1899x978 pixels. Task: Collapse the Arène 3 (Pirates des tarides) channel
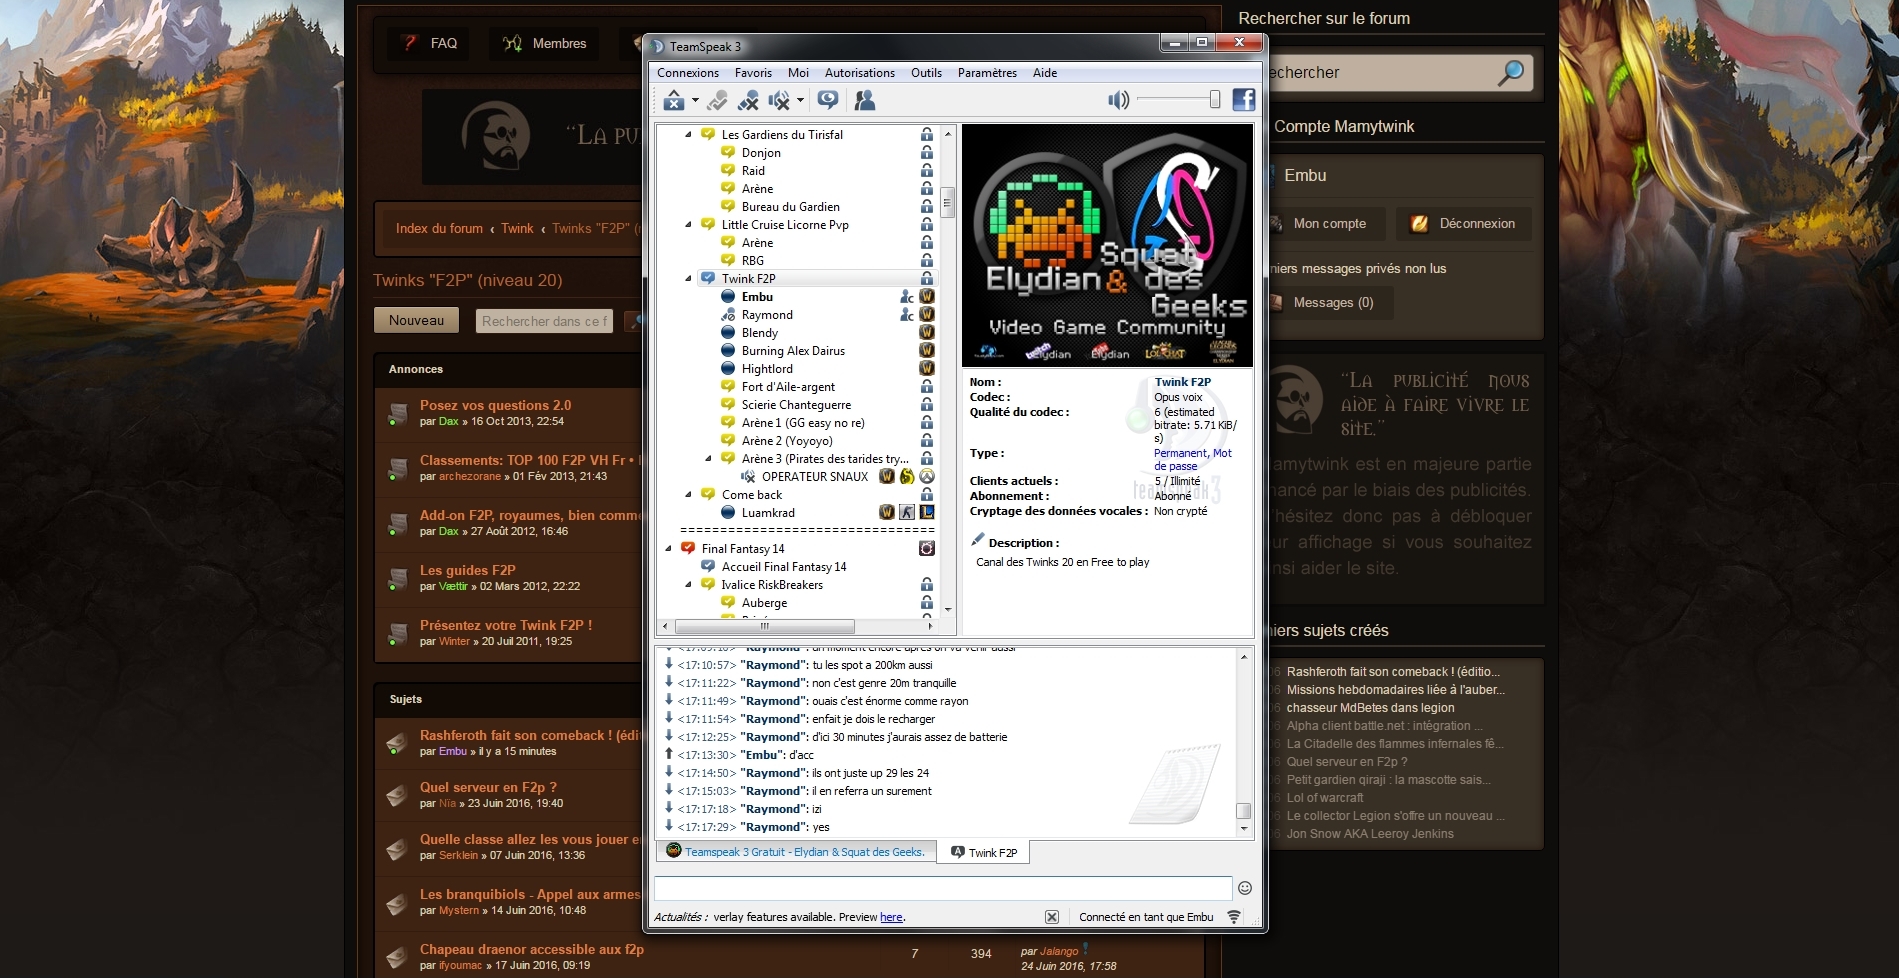pyautogui.click(x=708, y=459)
